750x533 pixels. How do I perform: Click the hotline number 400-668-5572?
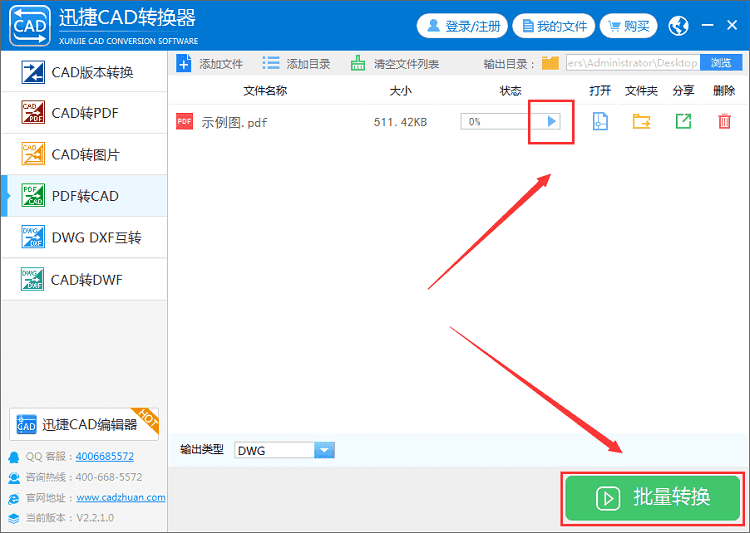109,477
